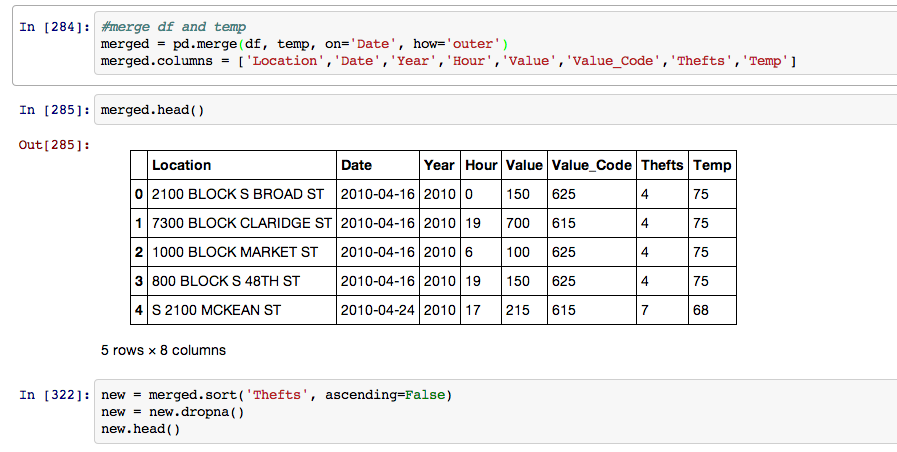This screenshot has width=897, height=452.
Task: Click the cell 'S 2100 MCKEAN ST'
Action: coord(242,310)
